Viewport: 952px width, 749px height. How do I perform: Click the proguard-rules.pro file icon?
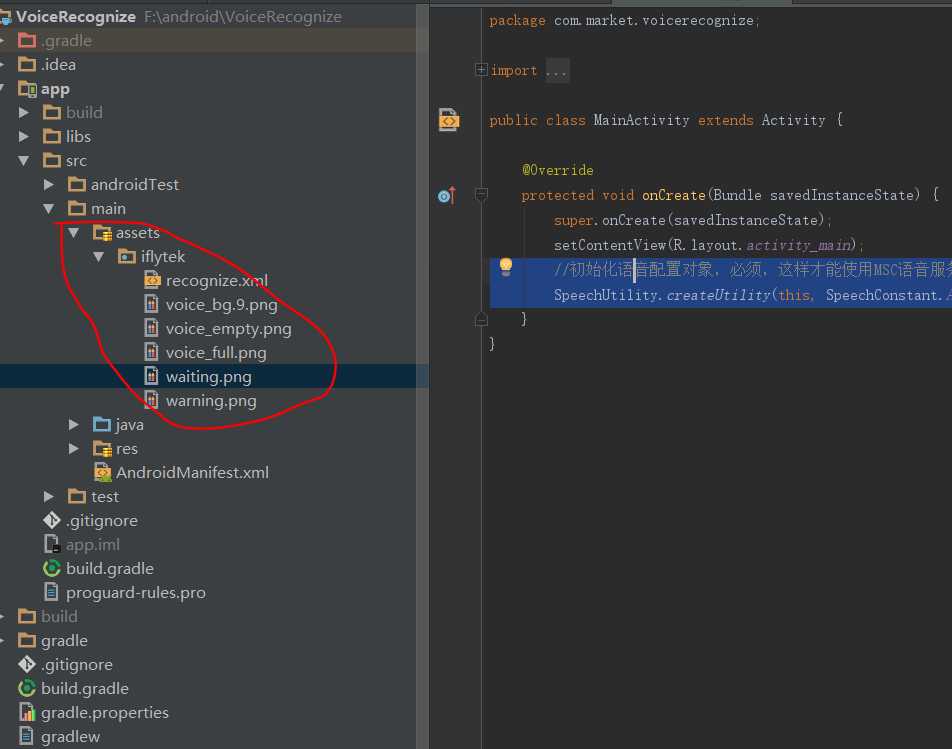pos(52,592)
